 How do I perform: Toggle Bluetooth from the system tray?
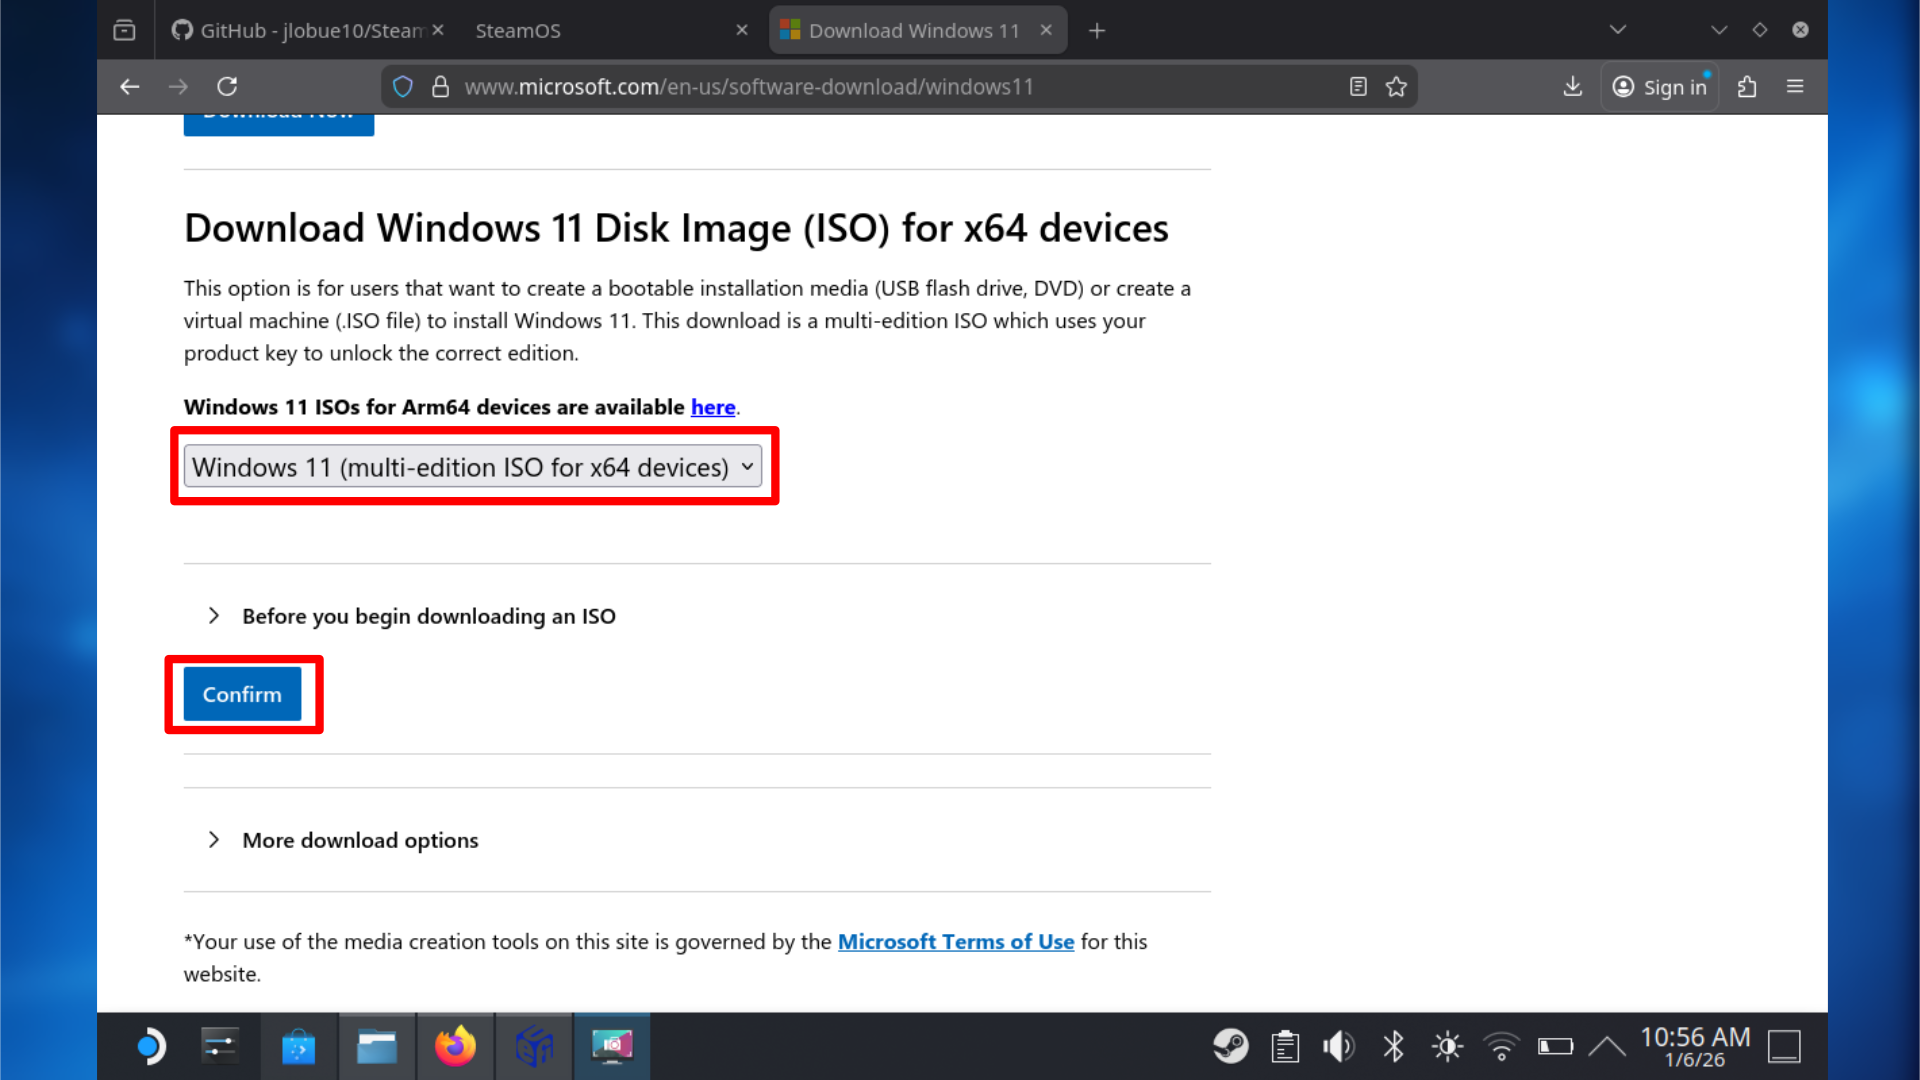tap(1393, 1046)
